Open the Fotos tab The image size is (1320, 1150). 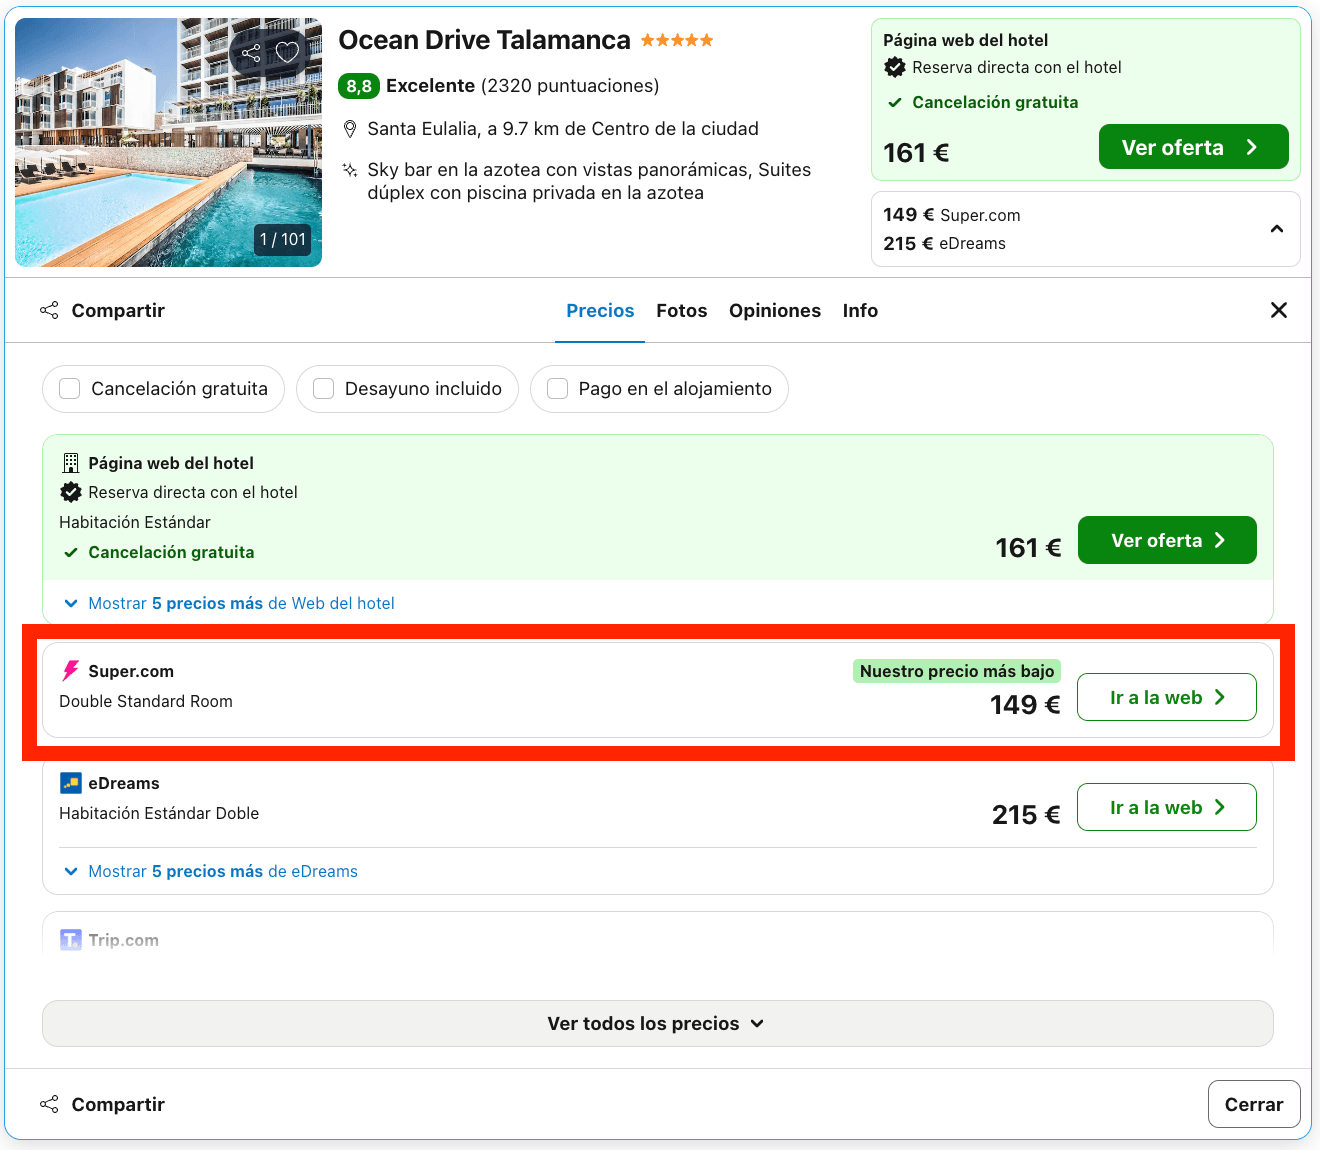681,311
